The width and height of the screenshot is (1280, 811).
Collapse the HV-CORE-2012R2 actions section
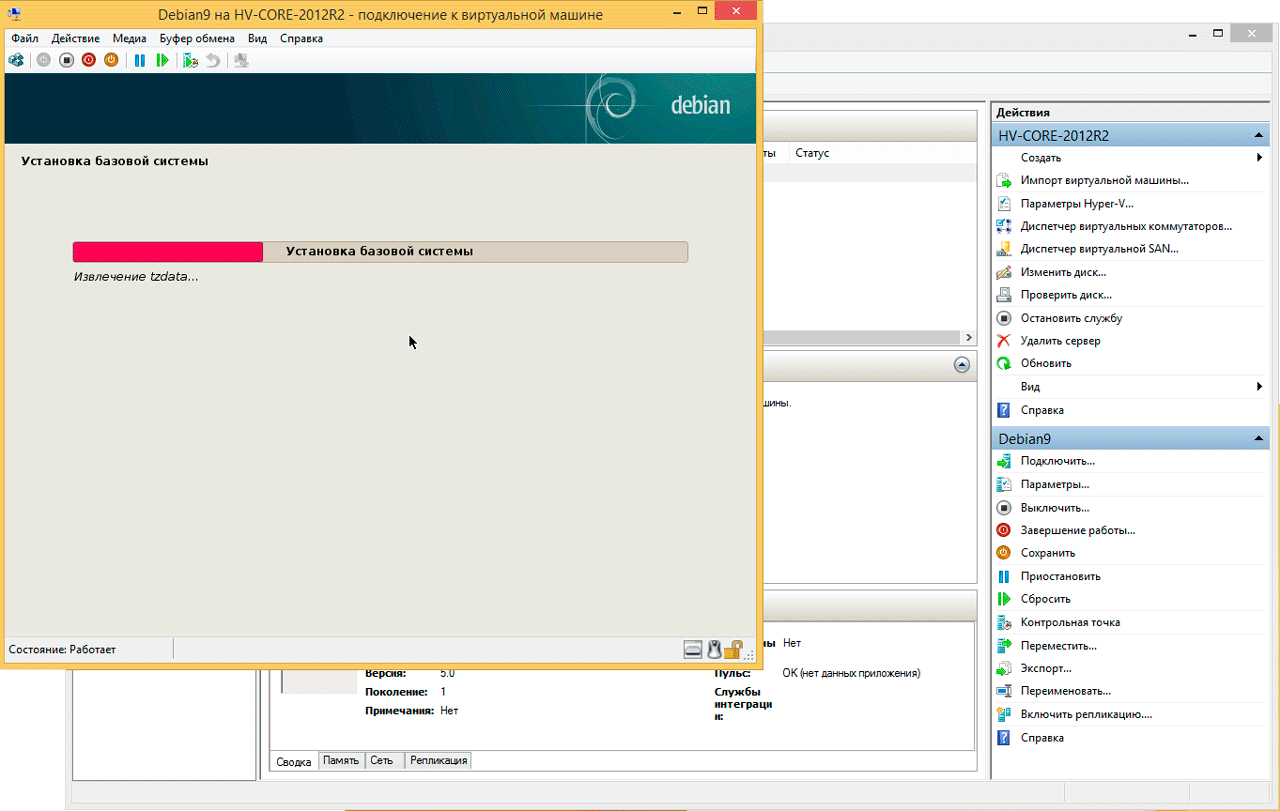click(x=1260, y=135)
